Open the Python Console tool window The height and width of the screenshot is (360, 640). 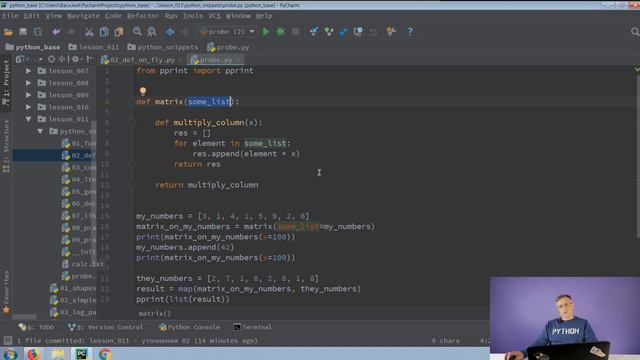tap(189, 327)
